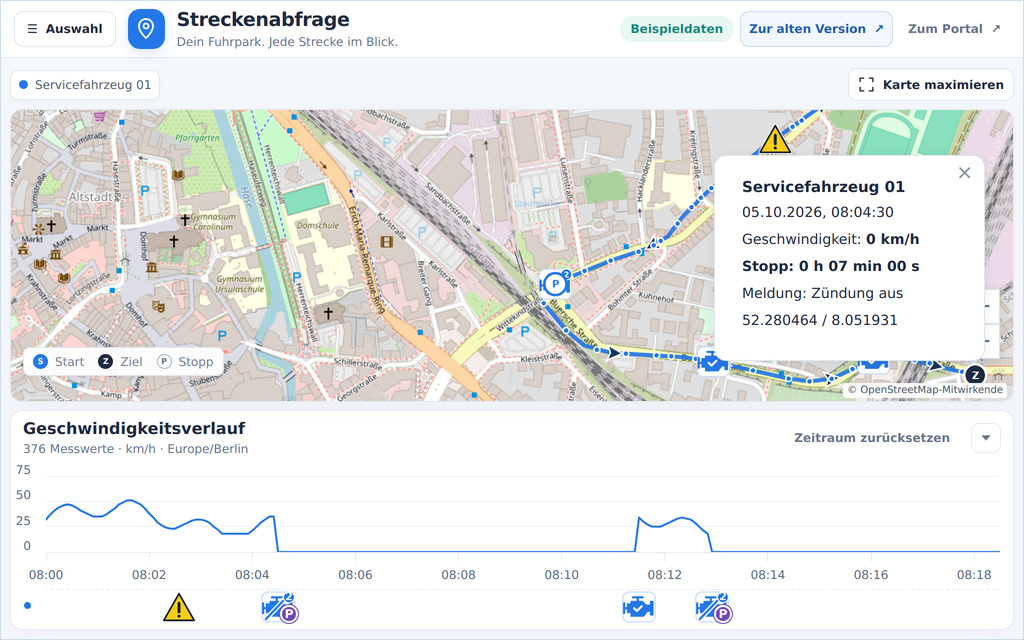Close the Servicefahrzeug 01 map popup
Screen dimensions: 1024x640
[x=964, y=173]
